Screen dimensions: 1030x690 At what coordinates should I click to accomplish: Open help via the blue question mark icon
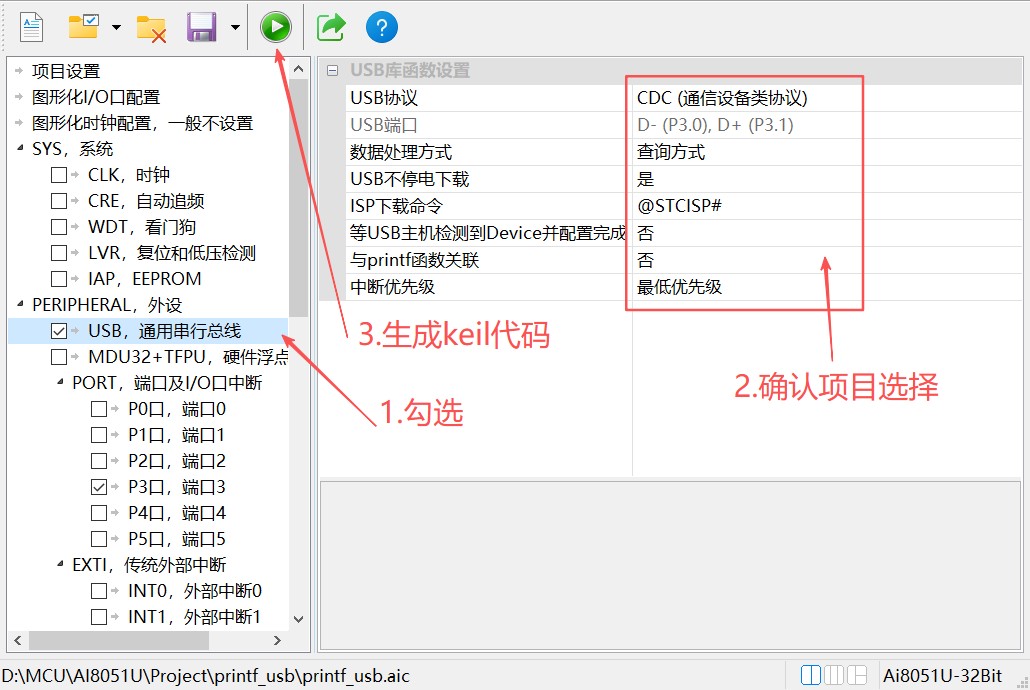click(x=382, y=27)
